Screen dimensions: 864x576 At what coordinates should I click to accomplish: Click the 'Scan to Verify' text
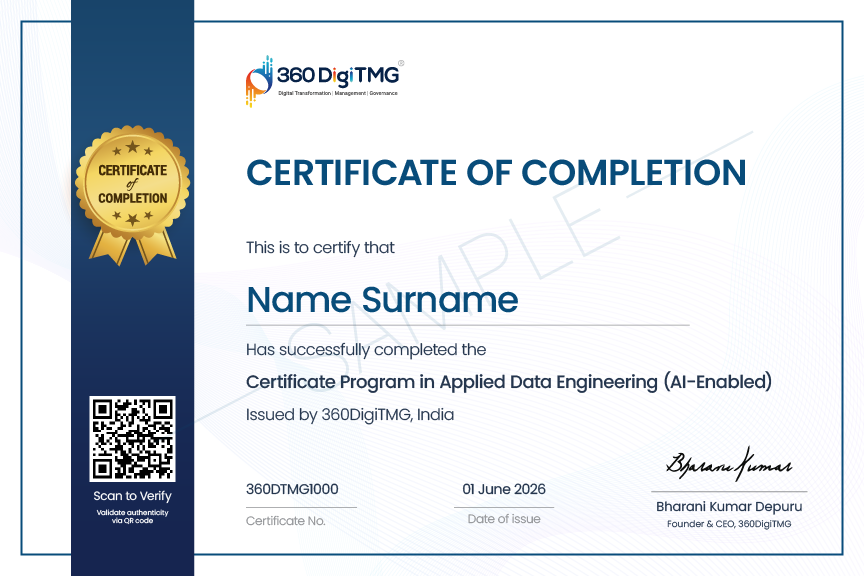pos(132,496)
